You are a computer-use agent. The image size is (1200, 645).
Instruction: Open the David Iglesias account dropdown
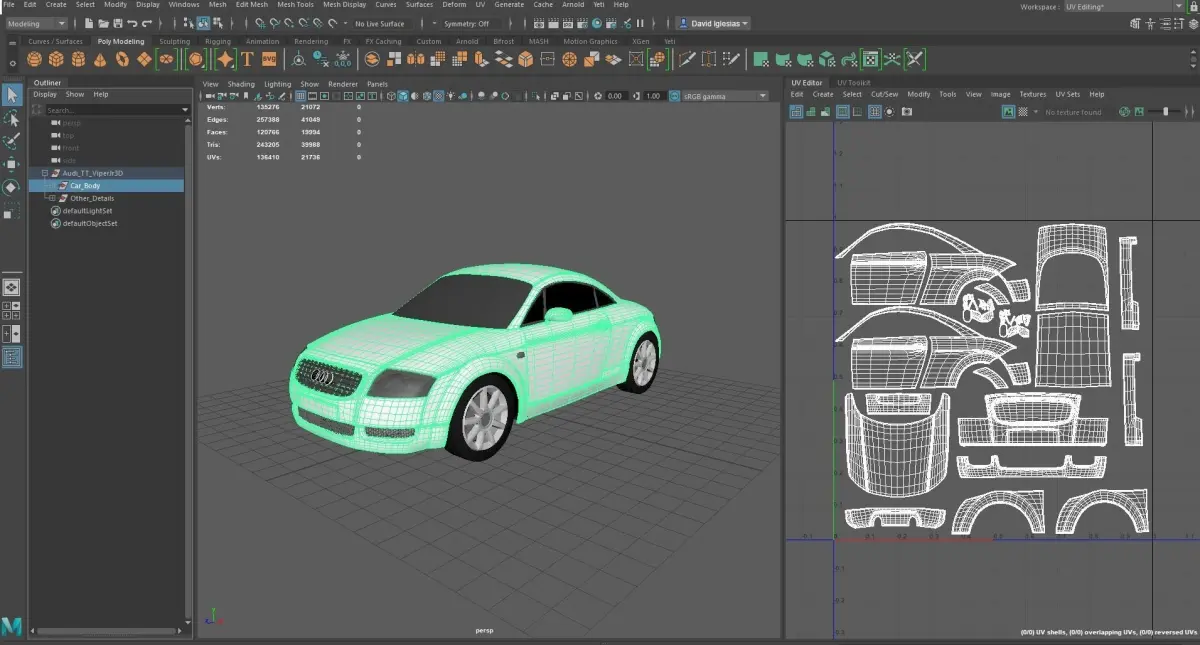pyautogui.click(x=713, y=23)
